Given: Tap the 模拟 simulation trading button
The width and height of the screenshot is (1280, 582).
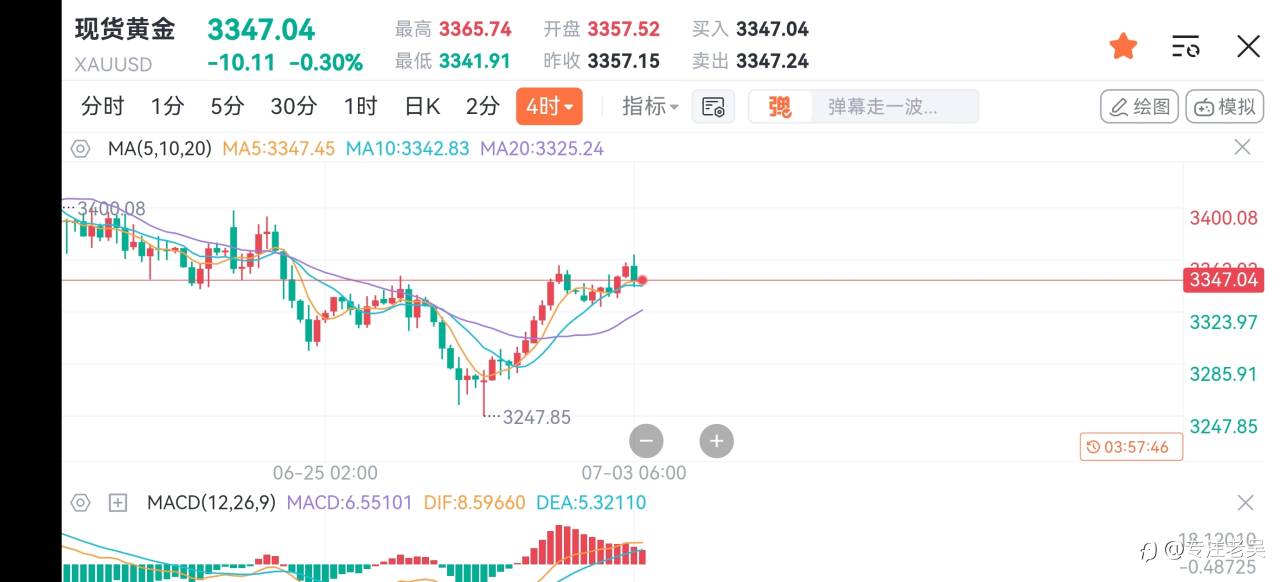Looking at the screenshot, I should (x=1225, y=107).
